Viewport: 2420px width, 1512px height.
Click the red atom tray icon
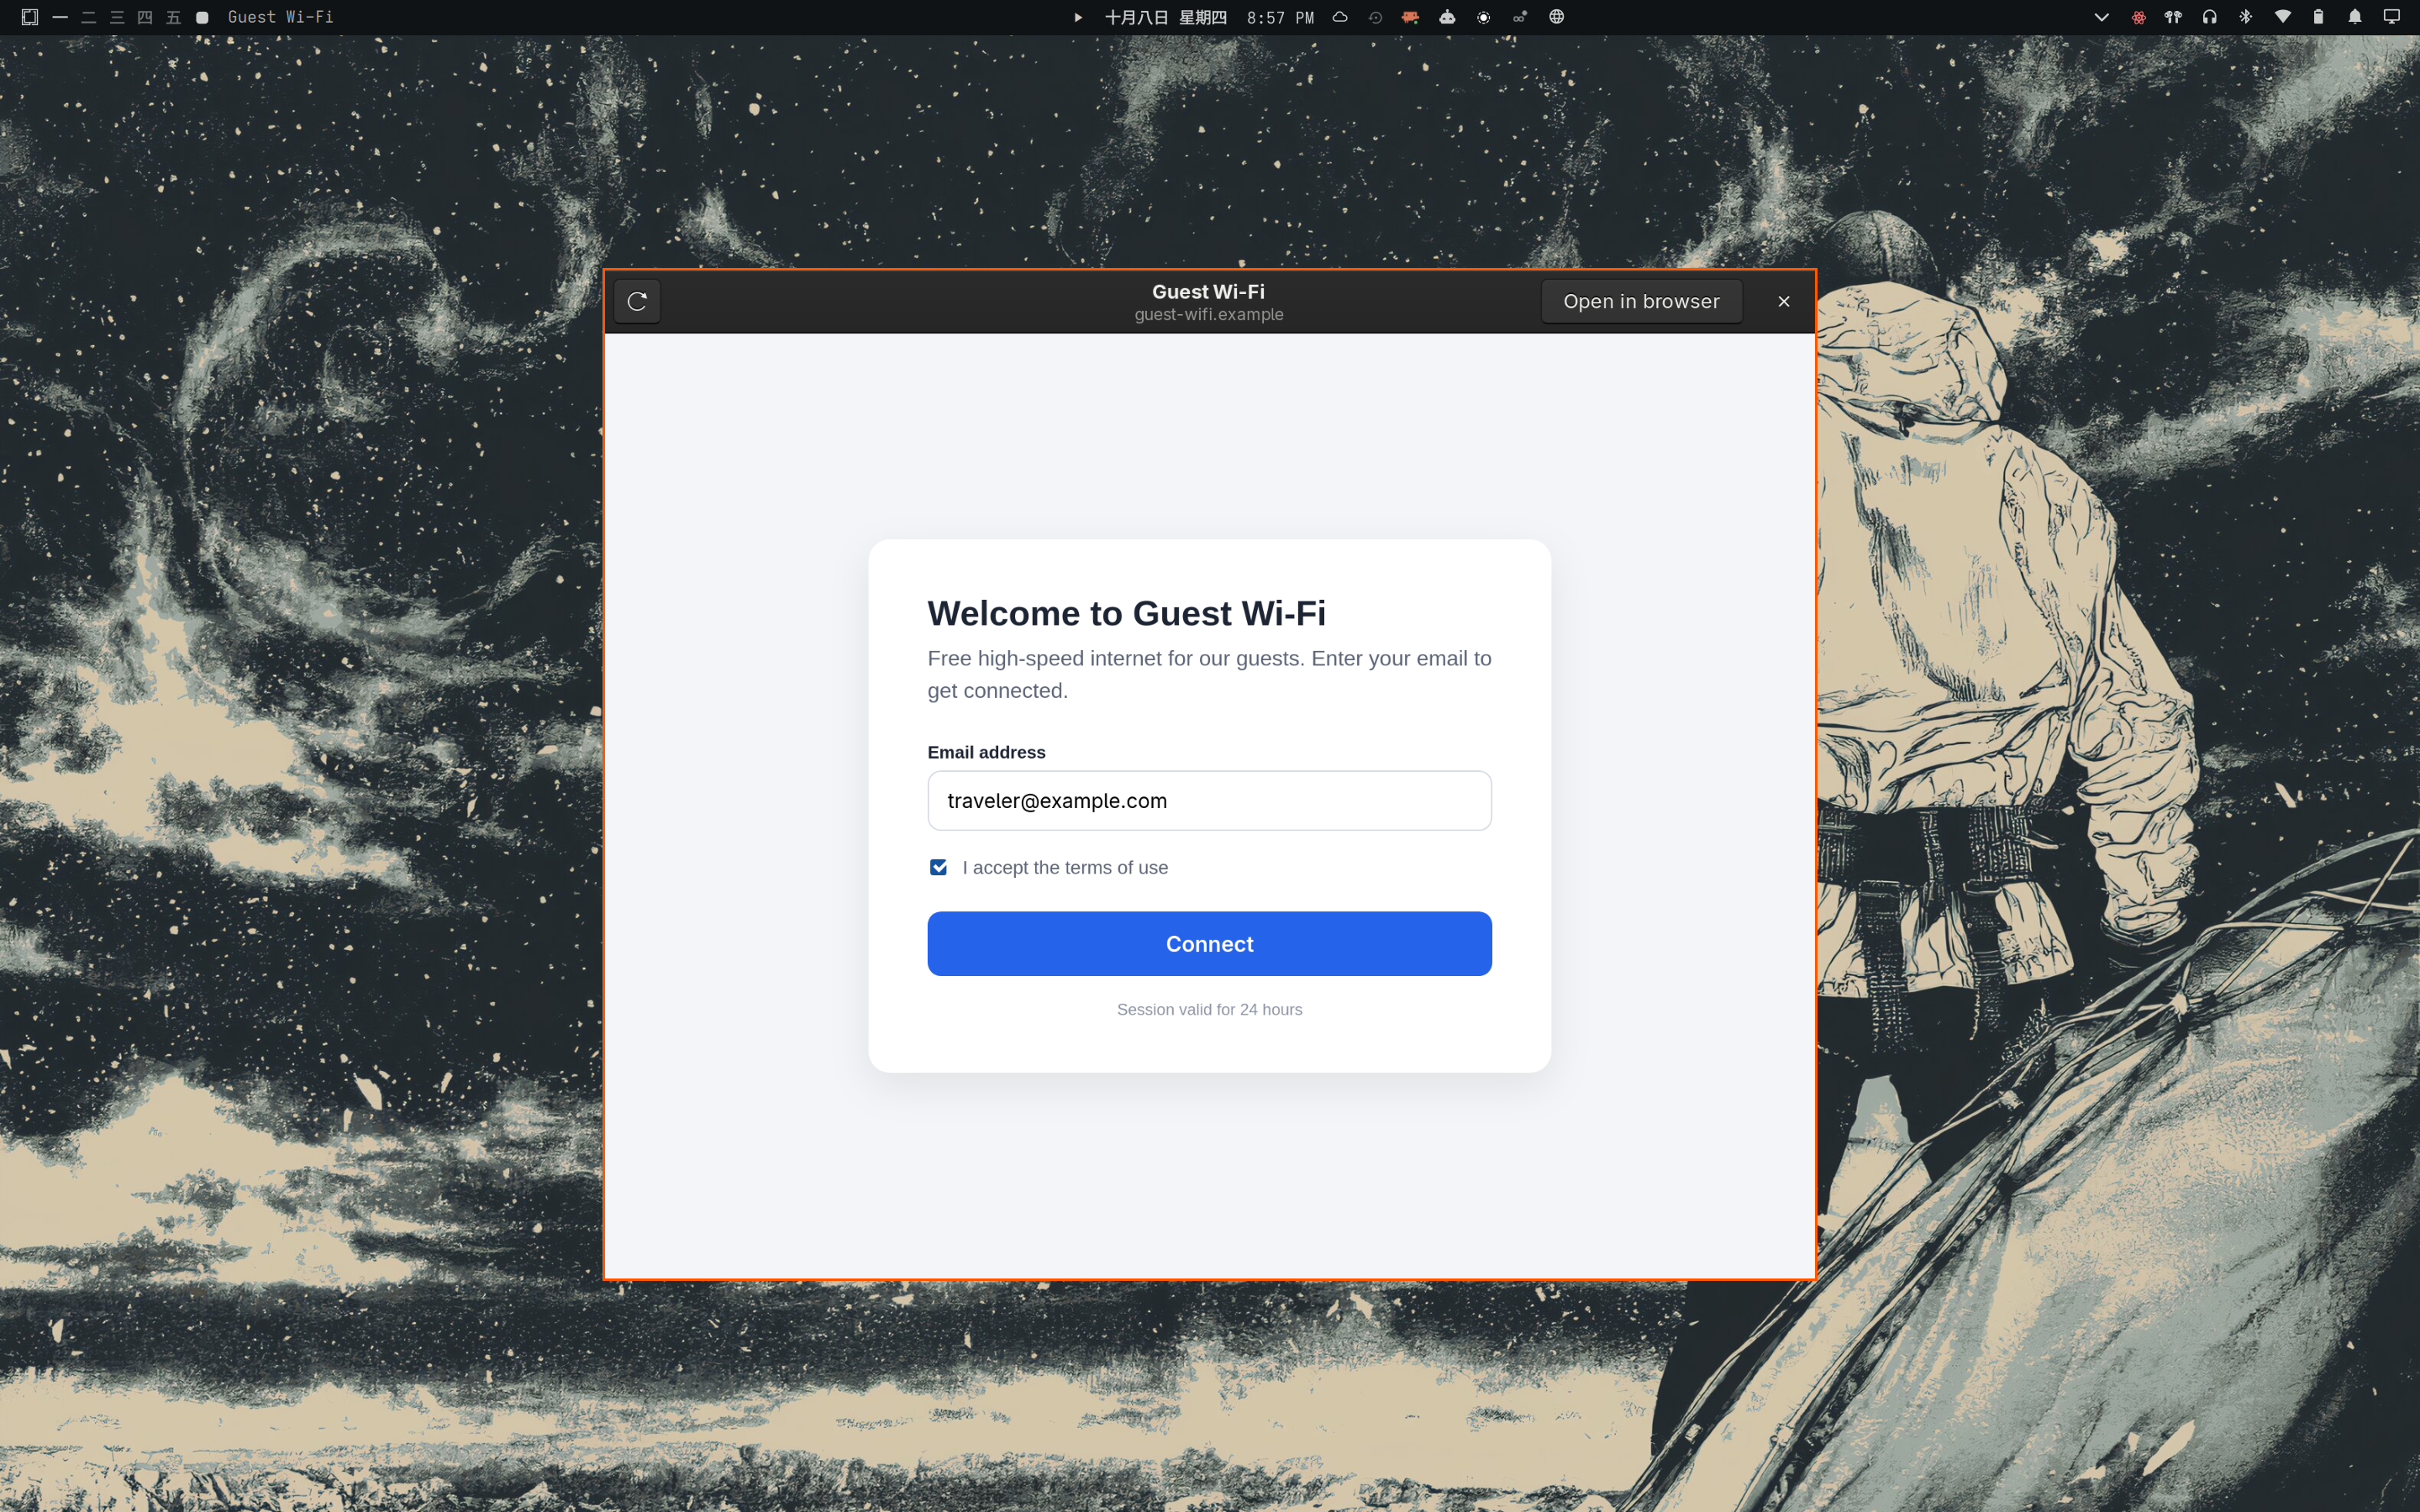[2138, 17]
